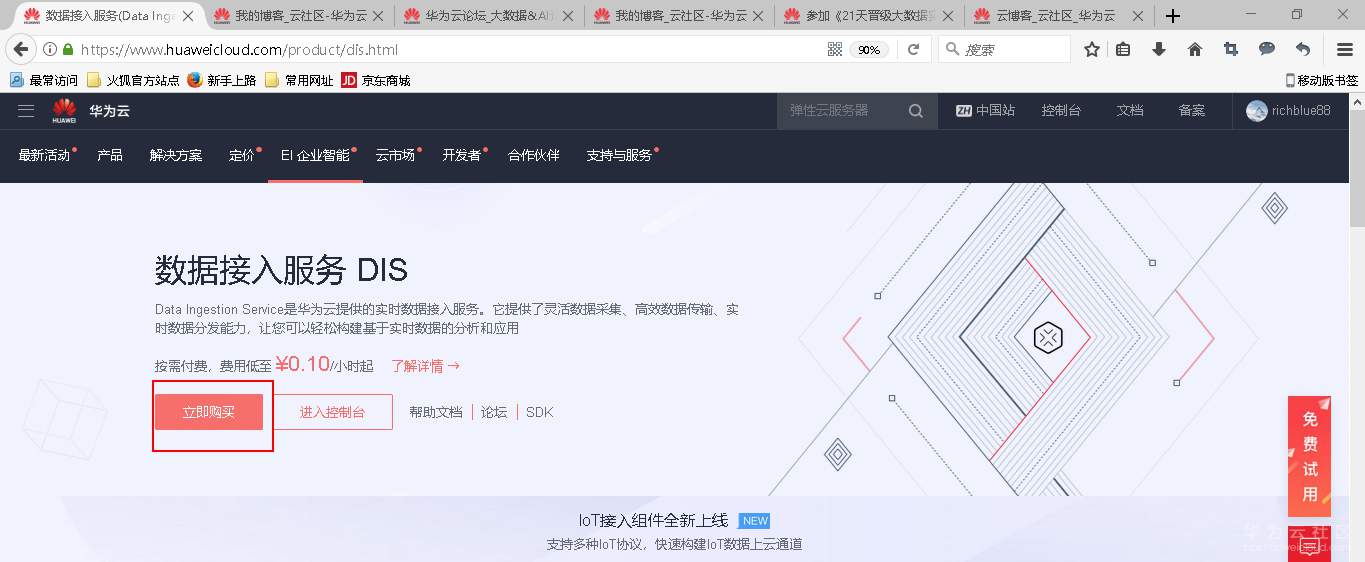The image size is (1365, 562).
Task: Focus the 弹性云服务器 site search field
Action: coord(842,111)
